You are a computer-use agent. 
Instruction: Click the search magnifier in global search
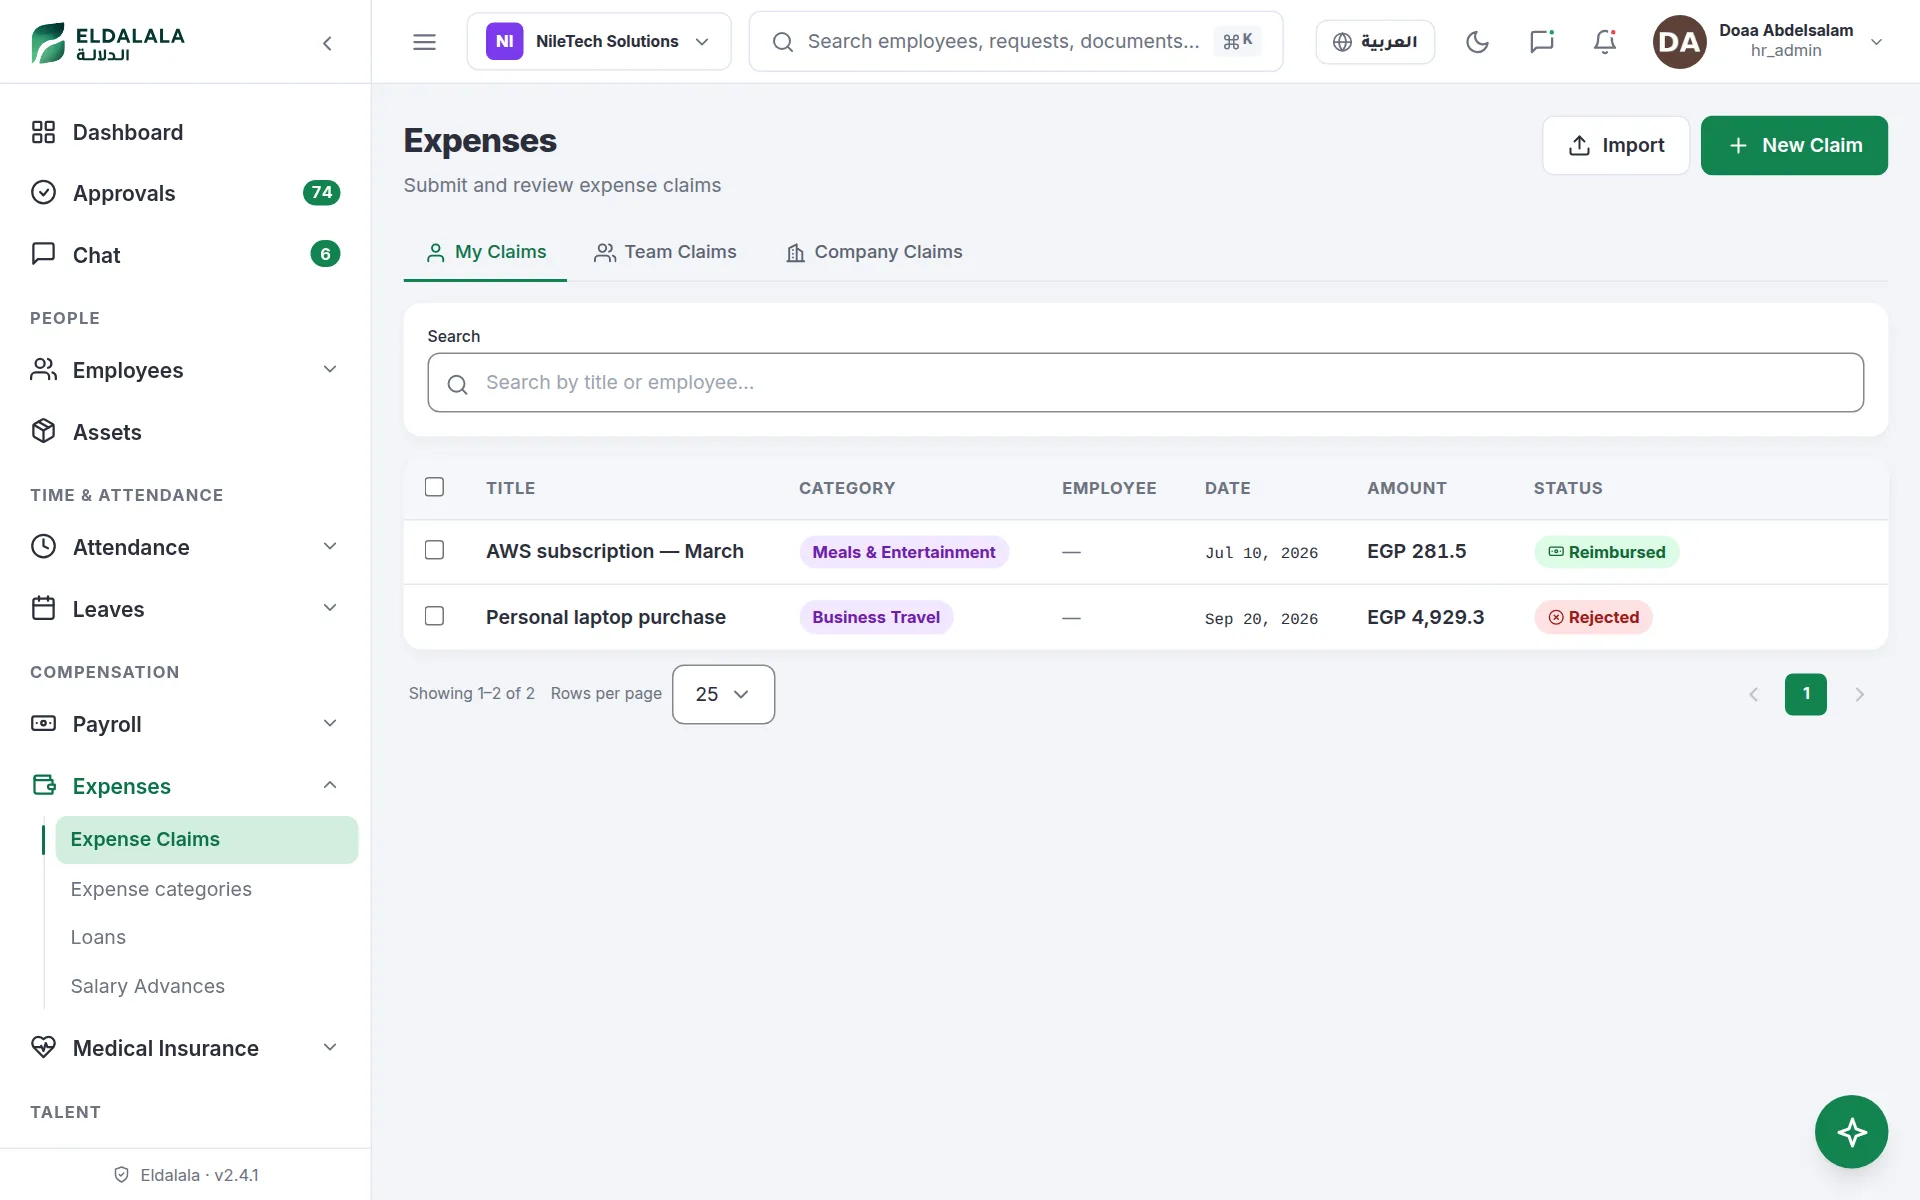(x=783, y=42)
